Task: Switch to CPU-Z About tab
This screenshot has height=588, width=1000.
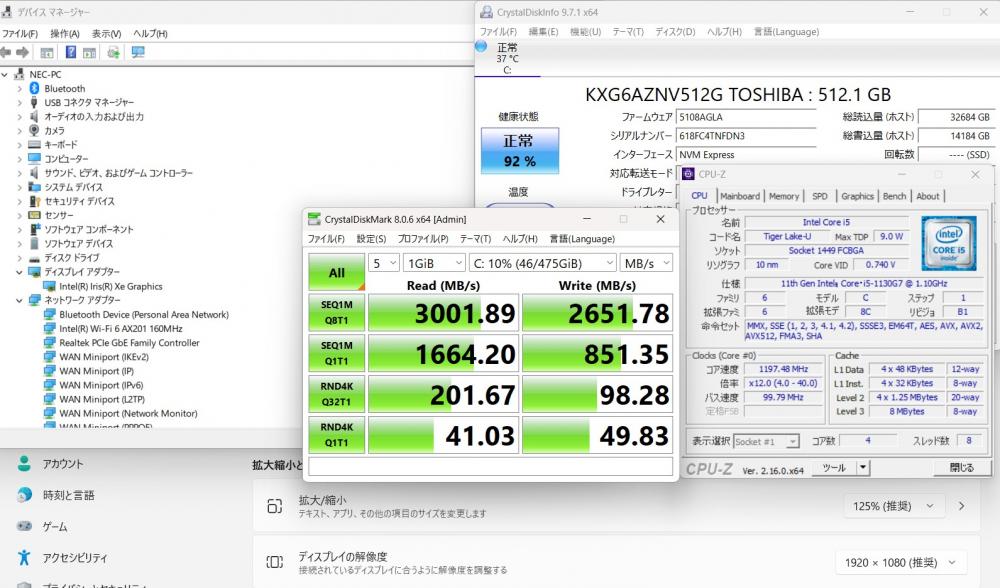Action: click(927, 196)
